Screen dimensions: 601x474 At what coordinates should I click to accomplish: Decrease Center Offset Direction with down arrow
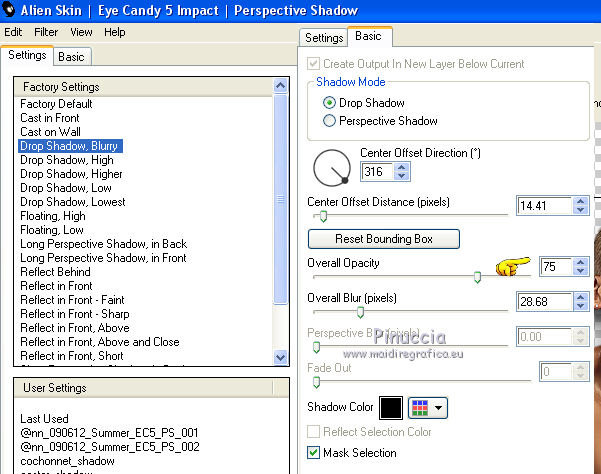point(401,175)
